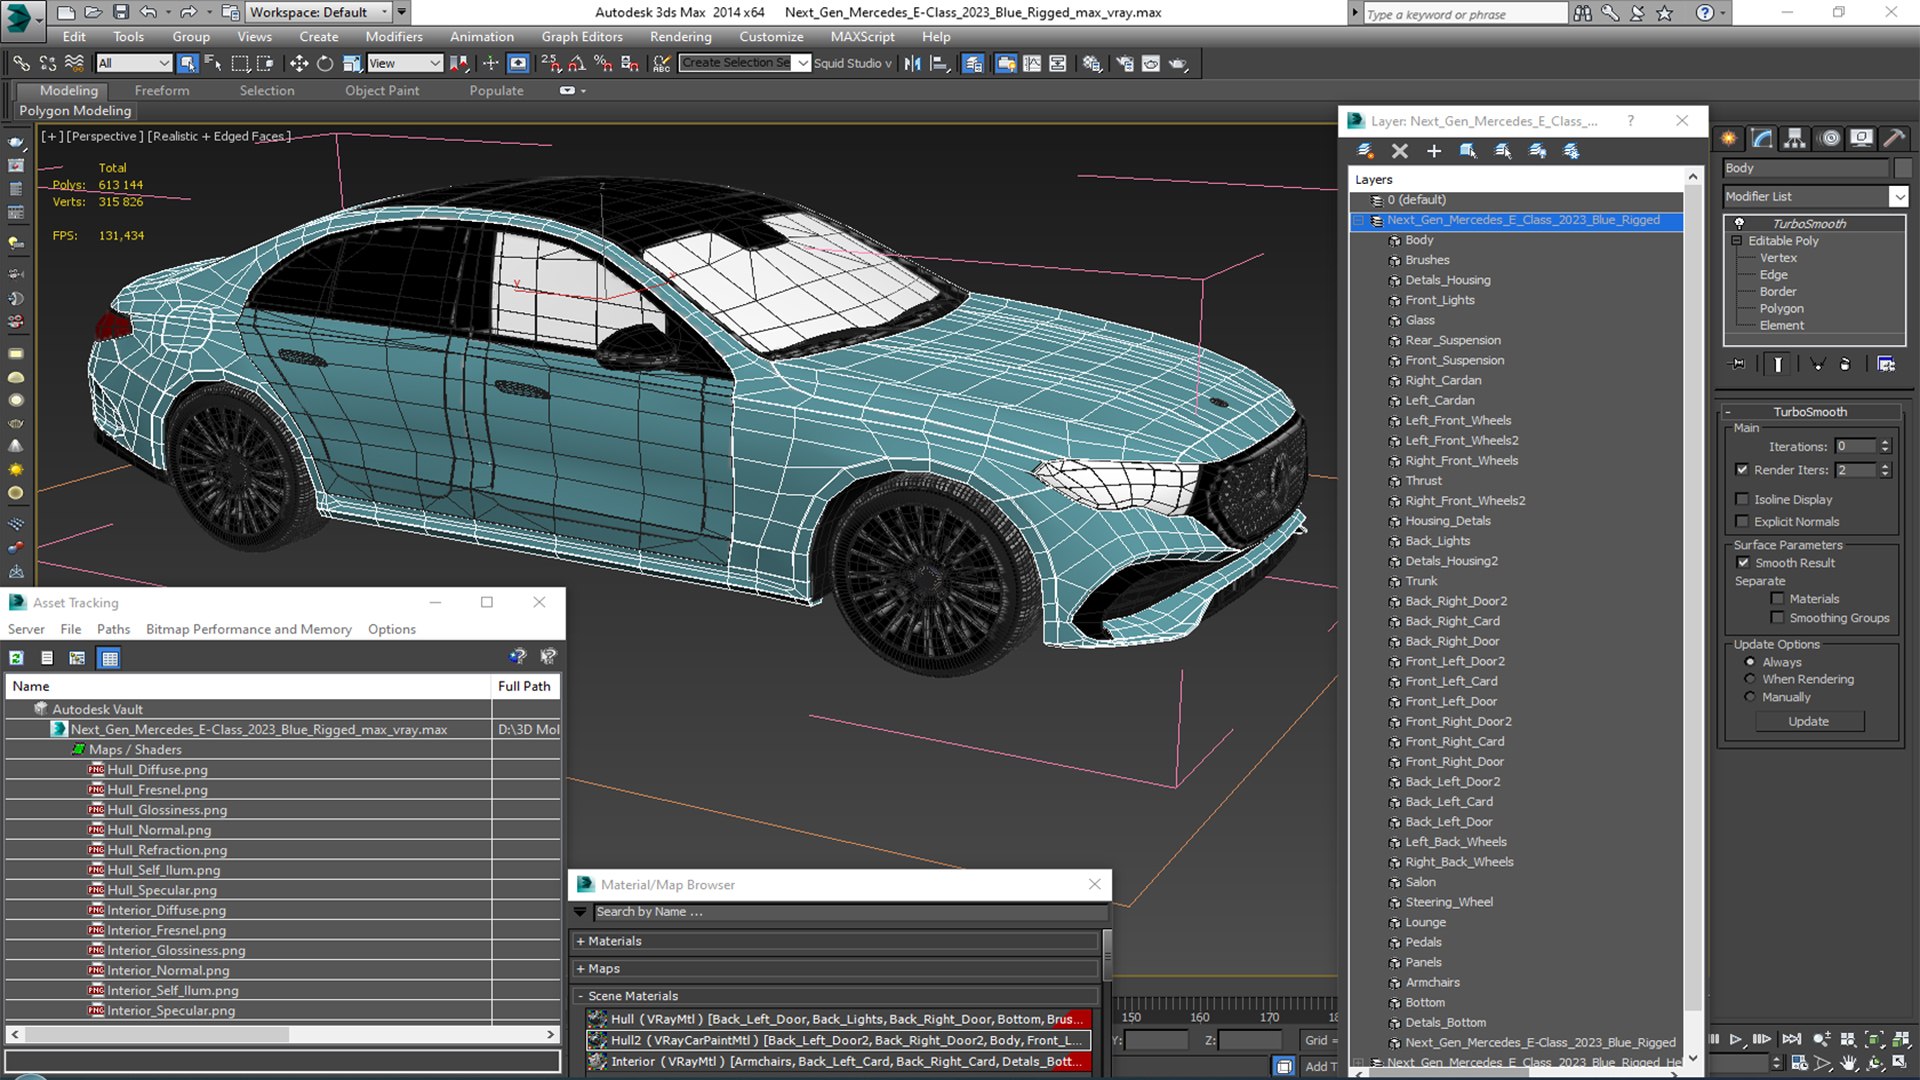This screenshot has width=1920, height=1080.
Task: Select When Rendering update option
Action: click(x=1750, y=679)
